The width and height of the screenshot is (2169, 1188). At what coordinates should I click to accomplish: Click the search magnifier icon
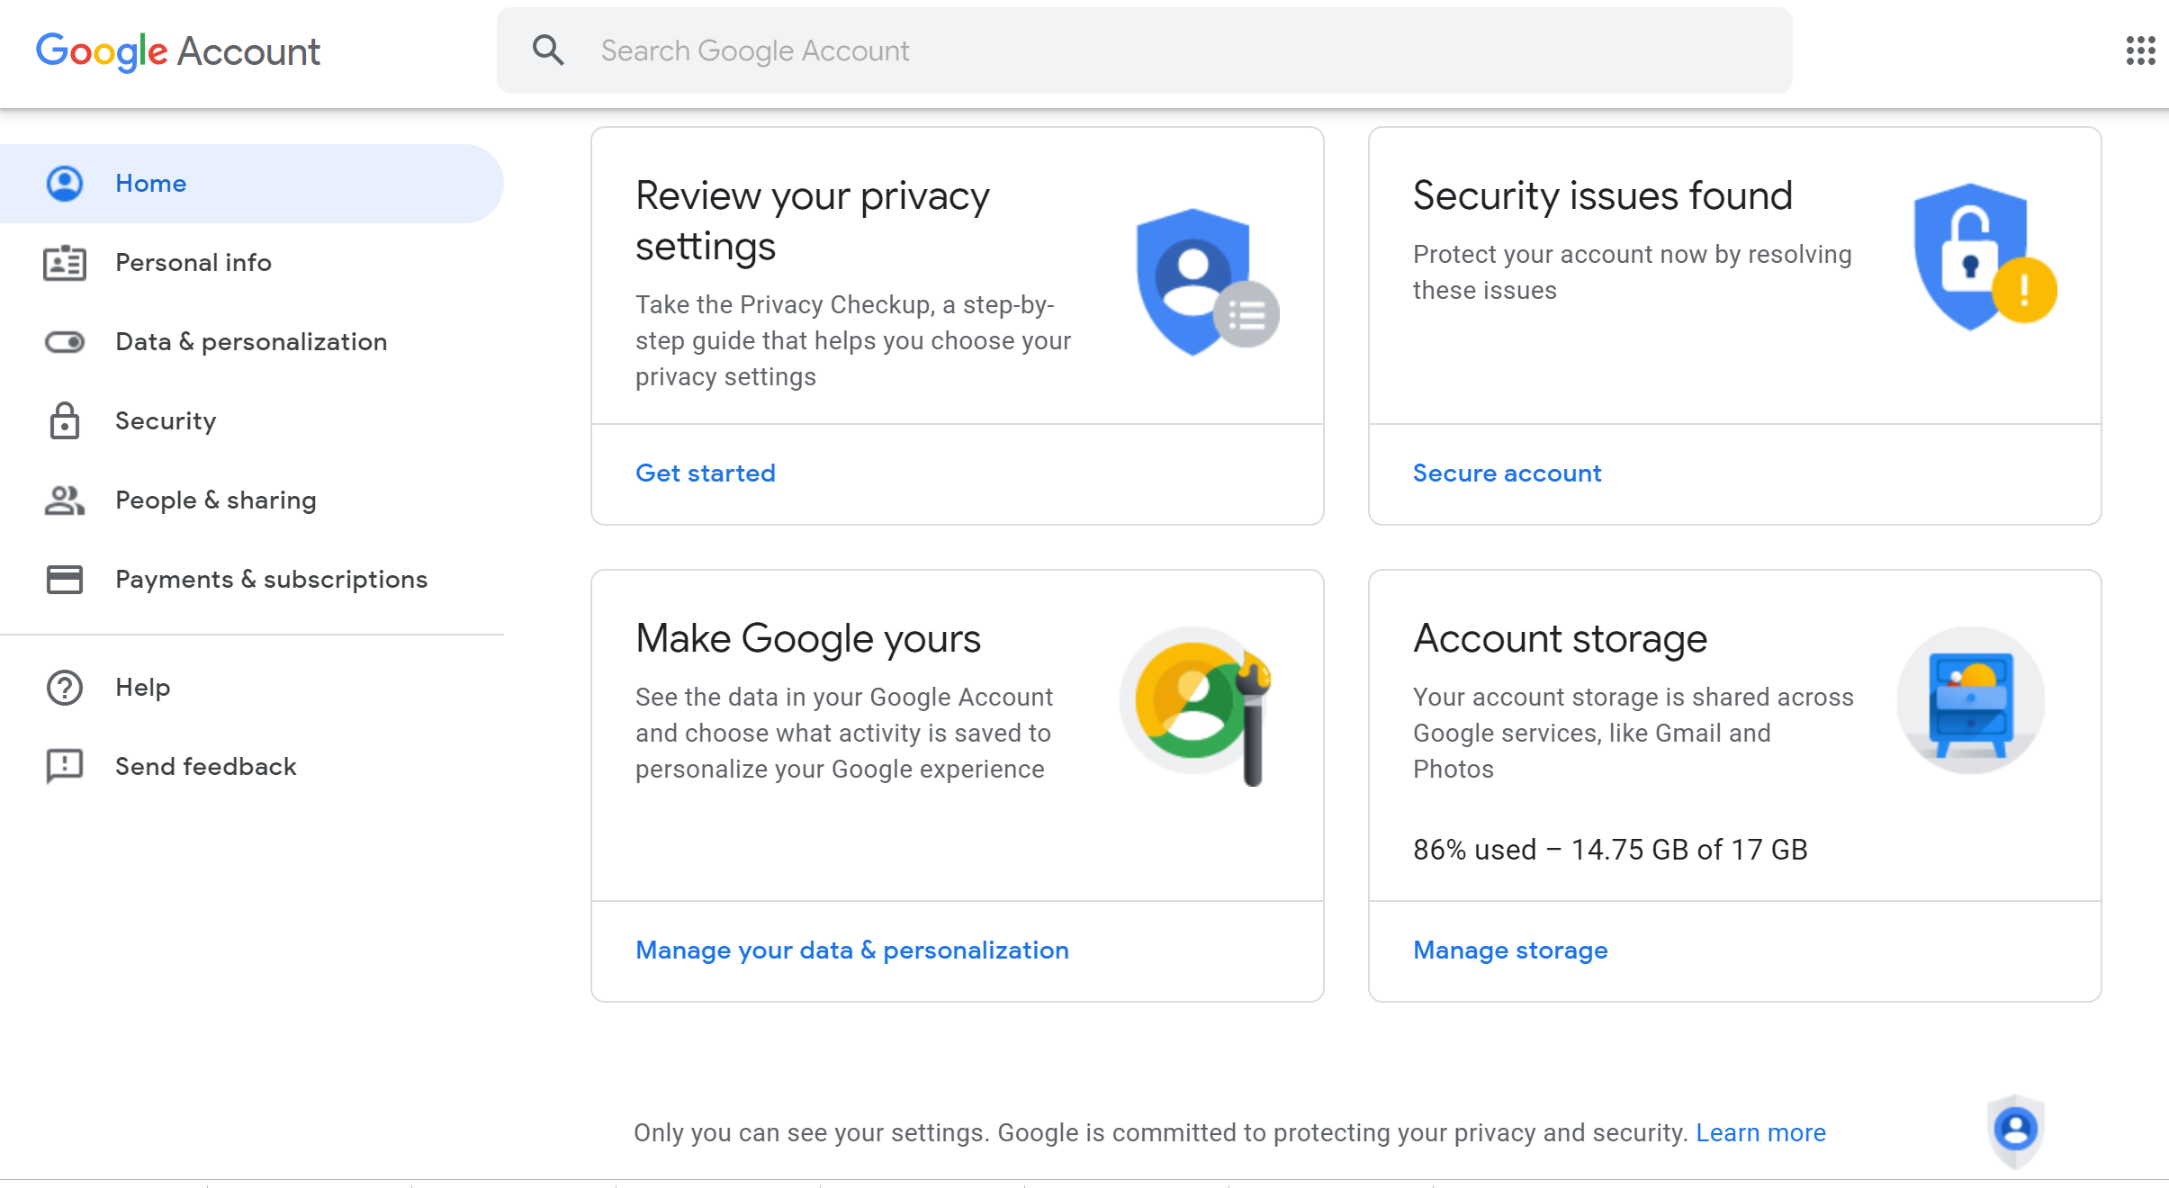pyautogui.click(x=548, y=50)
